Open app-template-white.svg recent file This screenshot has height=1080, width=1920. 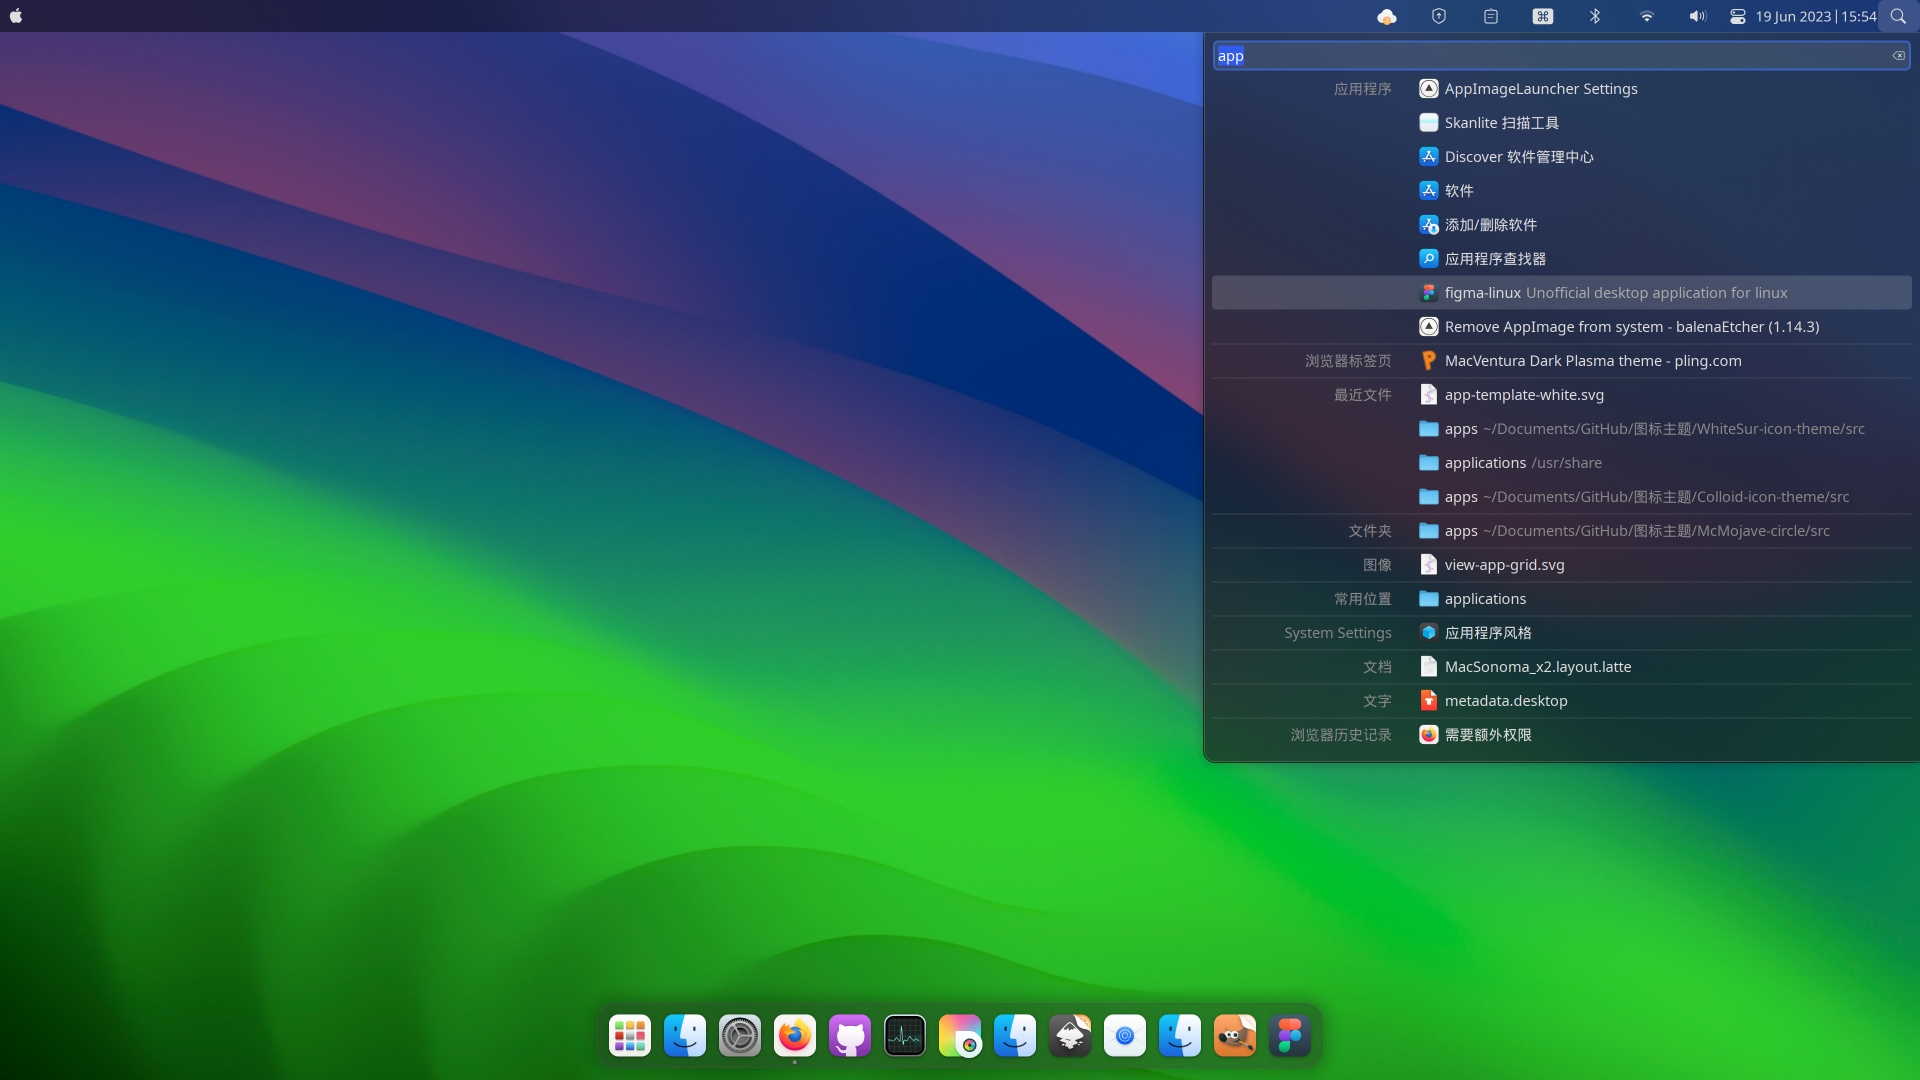tap(1561, 395)
